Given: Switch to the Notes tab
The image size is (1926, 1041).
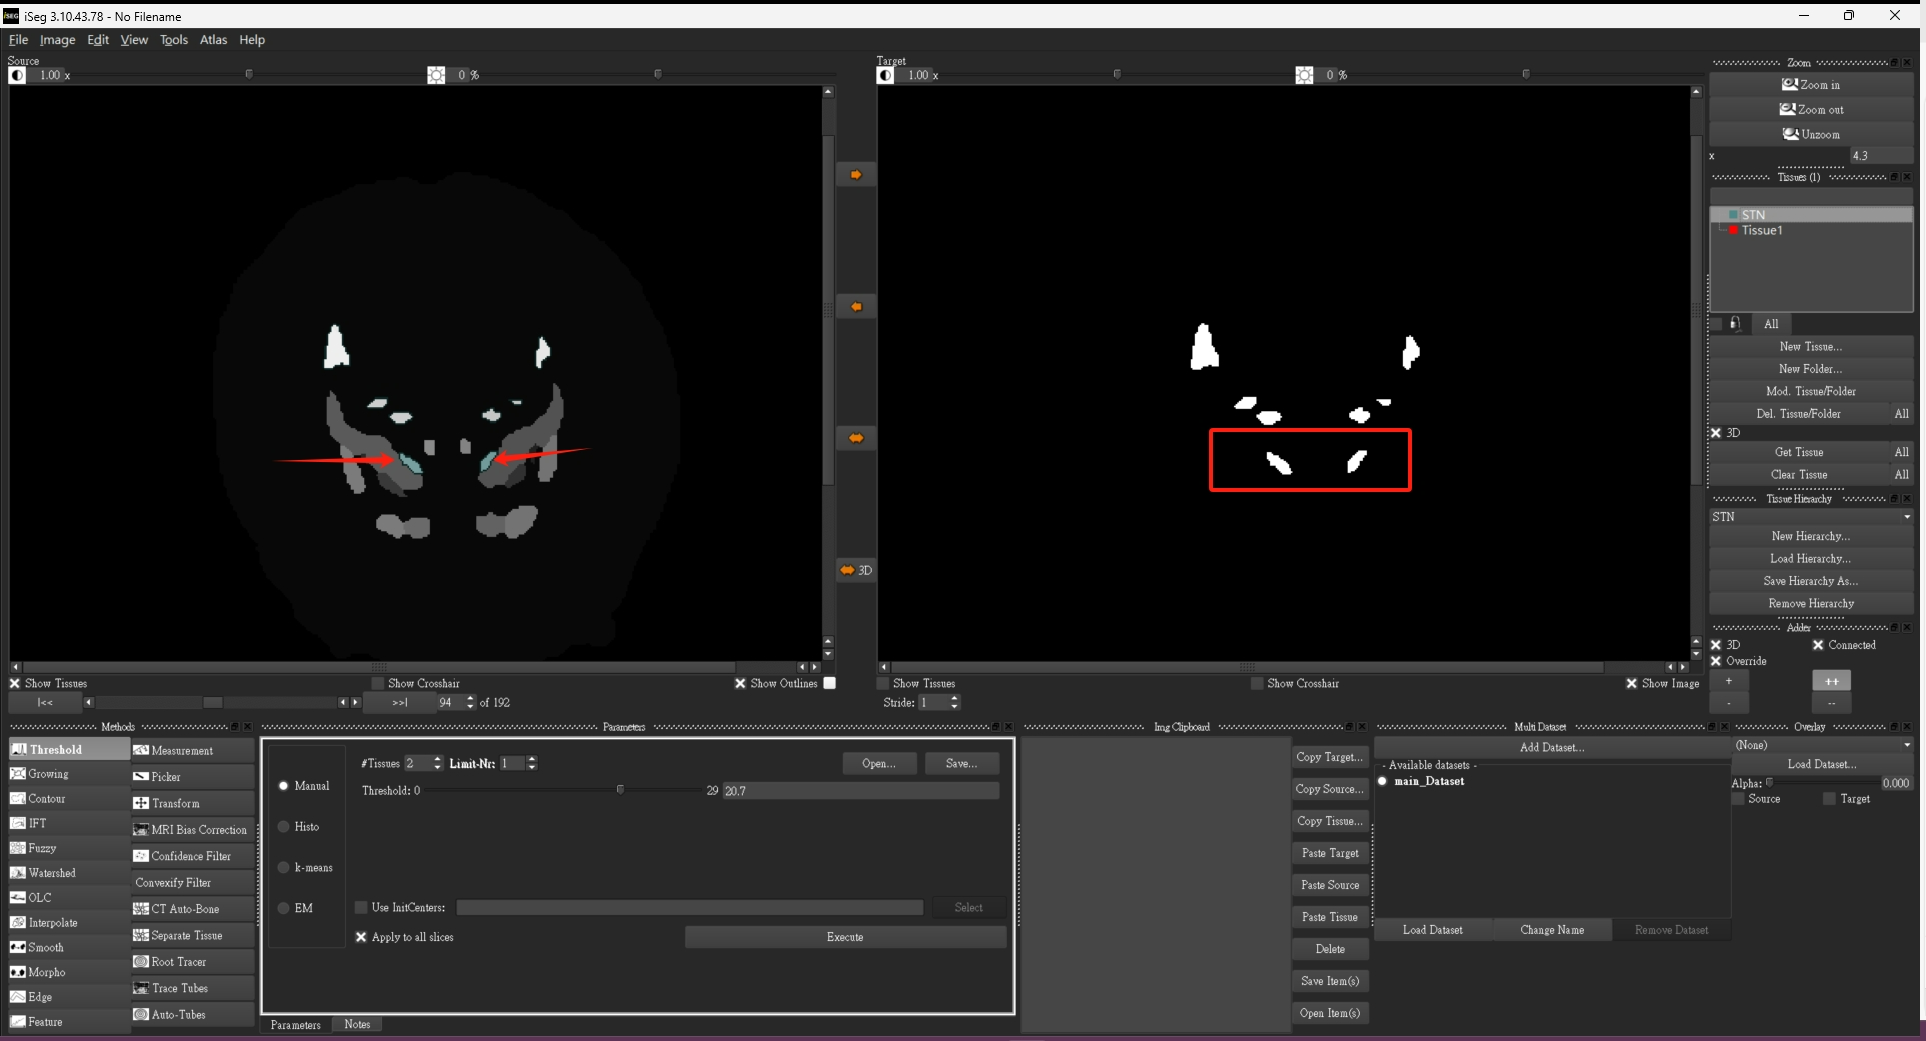Looking at the screenshot, I should tap(357, 1024).
